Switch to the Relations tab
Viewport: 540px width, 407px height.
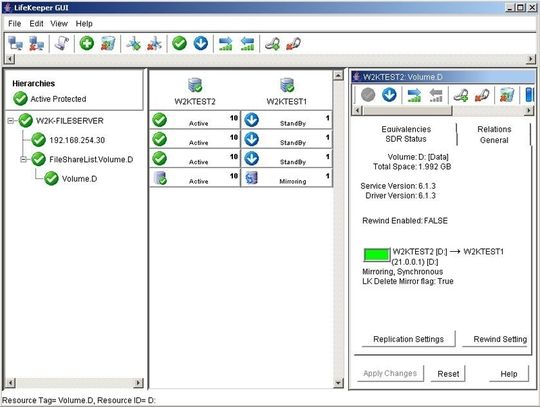pyautogui.click(x=494, y=129)
